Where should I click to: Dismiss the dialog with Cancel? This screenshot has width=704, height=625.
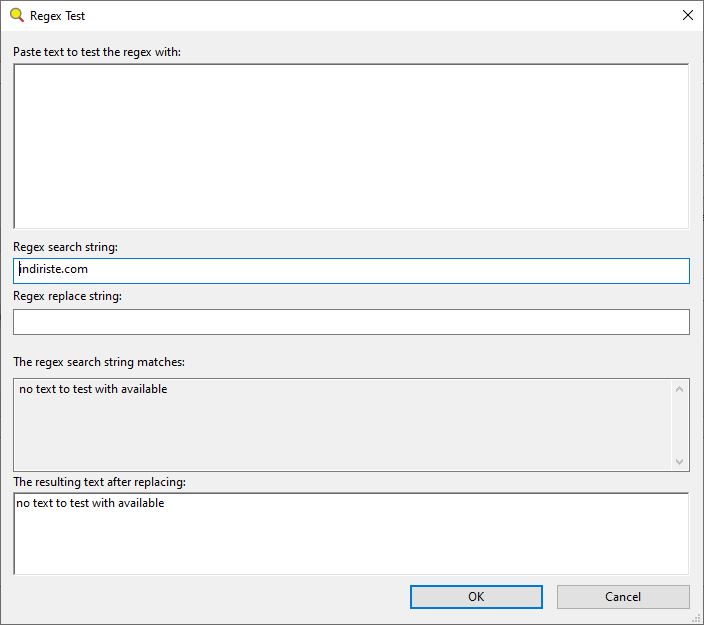tap(623, 597)
